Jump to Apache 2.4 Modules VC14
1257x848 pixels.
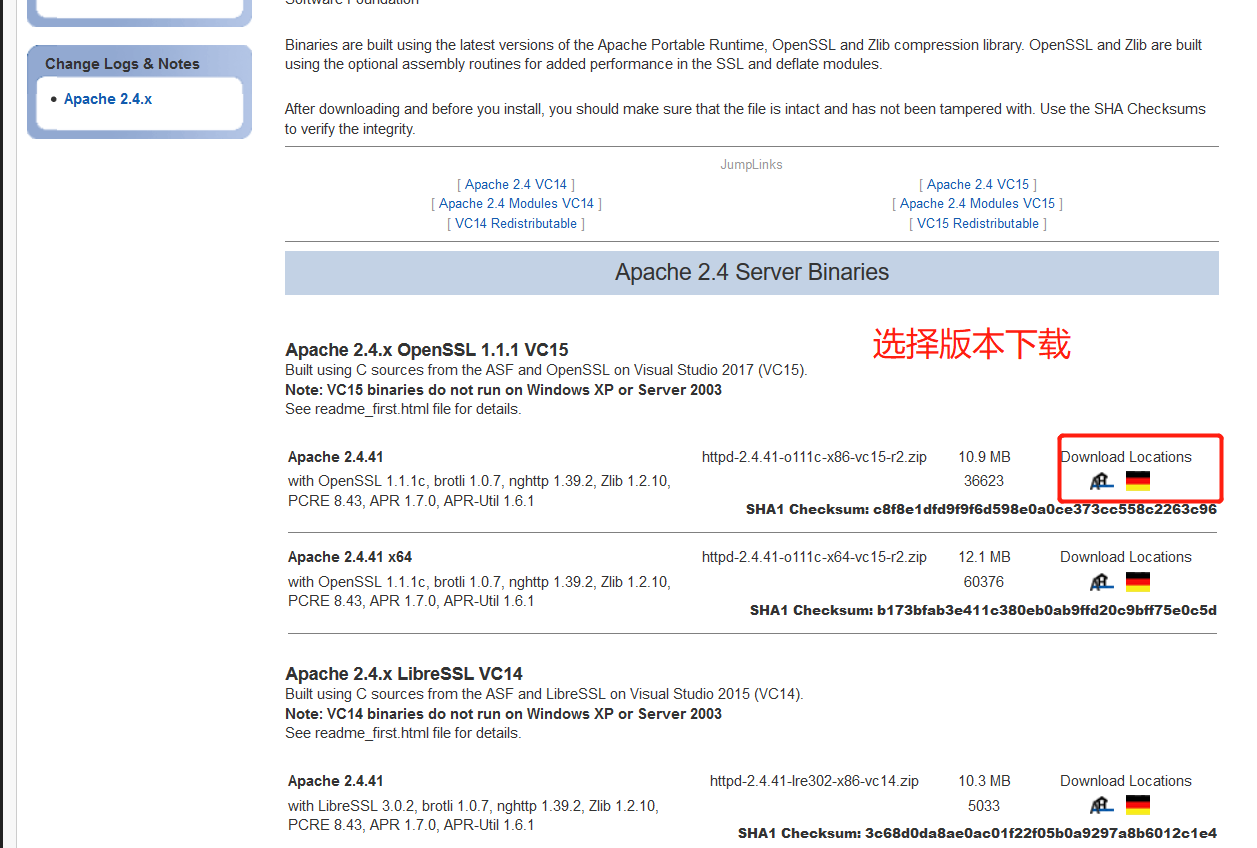pos(516,203)
